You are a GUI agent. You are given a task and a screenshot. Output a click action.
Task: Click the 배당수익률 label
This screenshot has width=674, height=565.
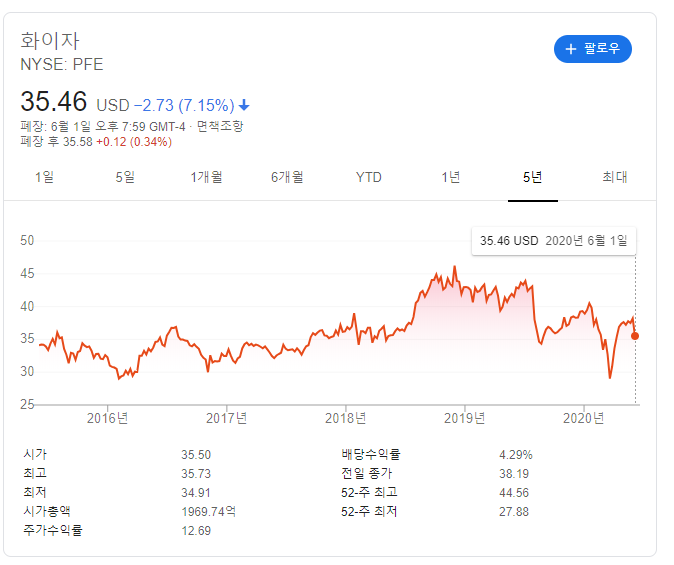[371, 454]
